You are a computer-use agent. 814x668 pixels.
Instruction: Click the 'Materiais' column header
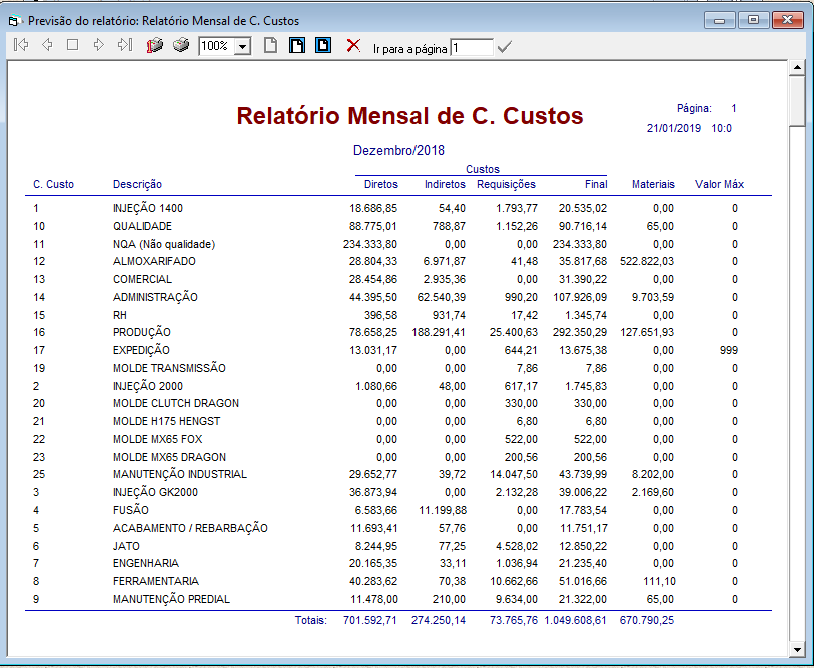[x=653, y=184]
